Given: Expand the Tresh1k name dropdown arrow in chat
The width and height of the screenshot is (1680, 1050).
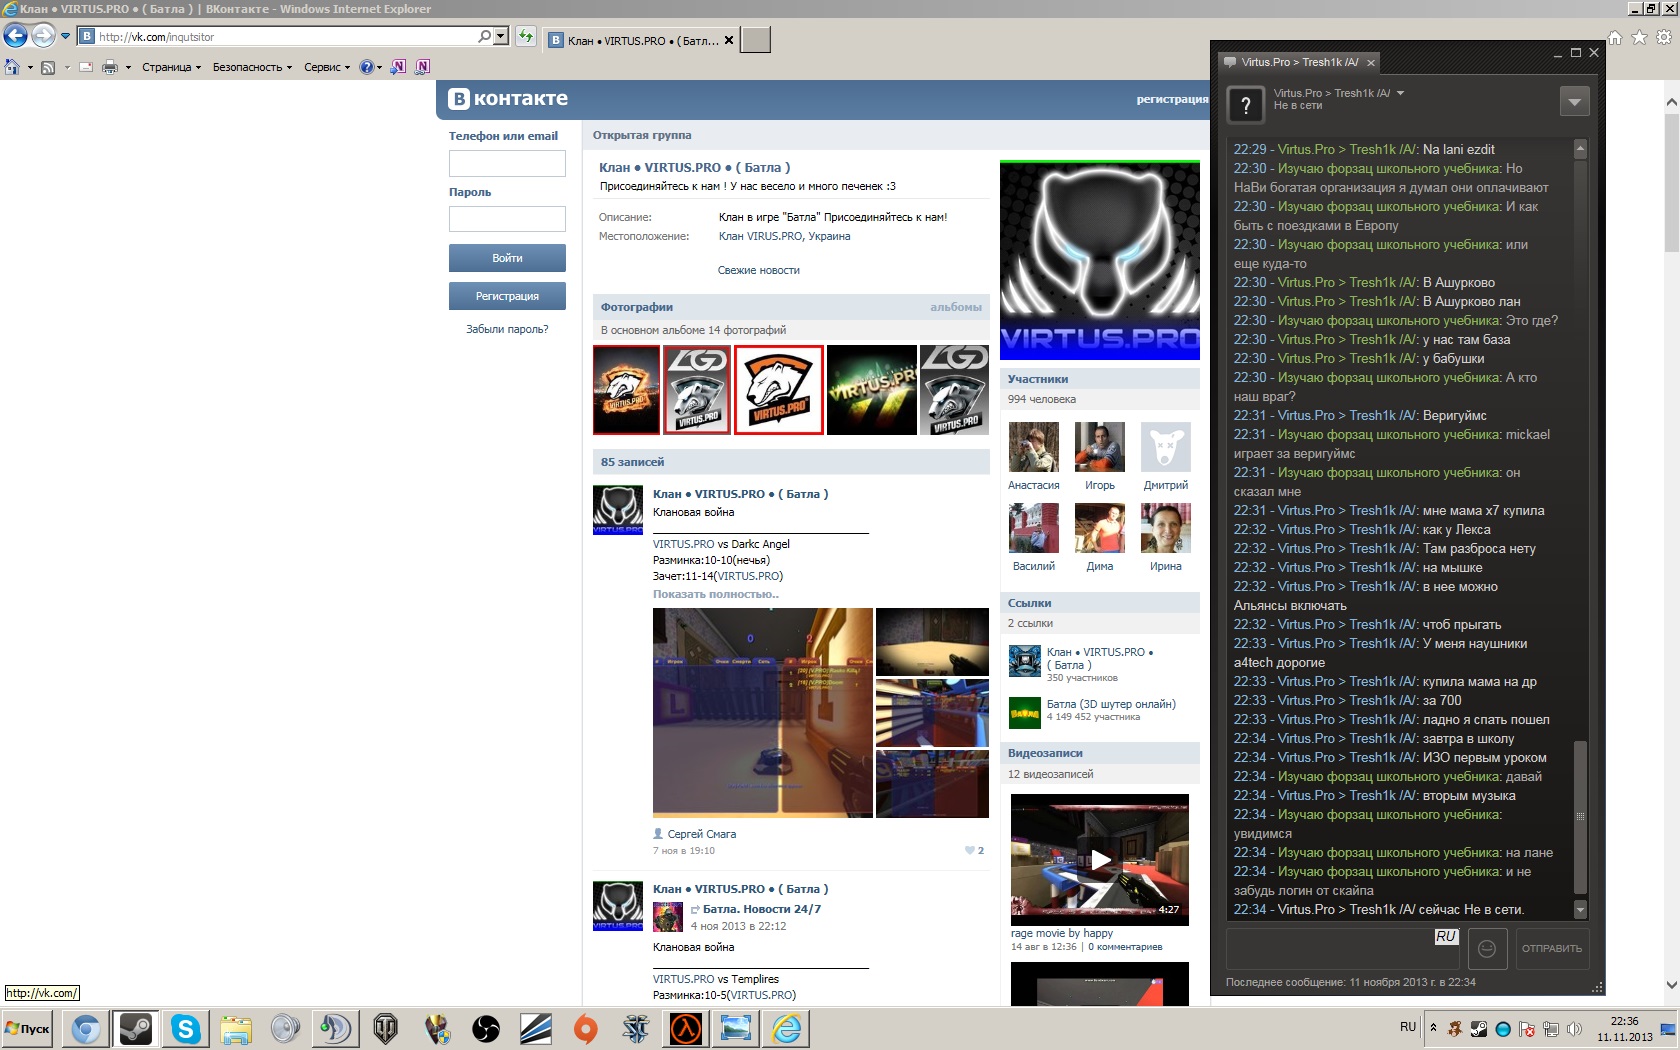Looking at the screenshot, I should 1400,93.
